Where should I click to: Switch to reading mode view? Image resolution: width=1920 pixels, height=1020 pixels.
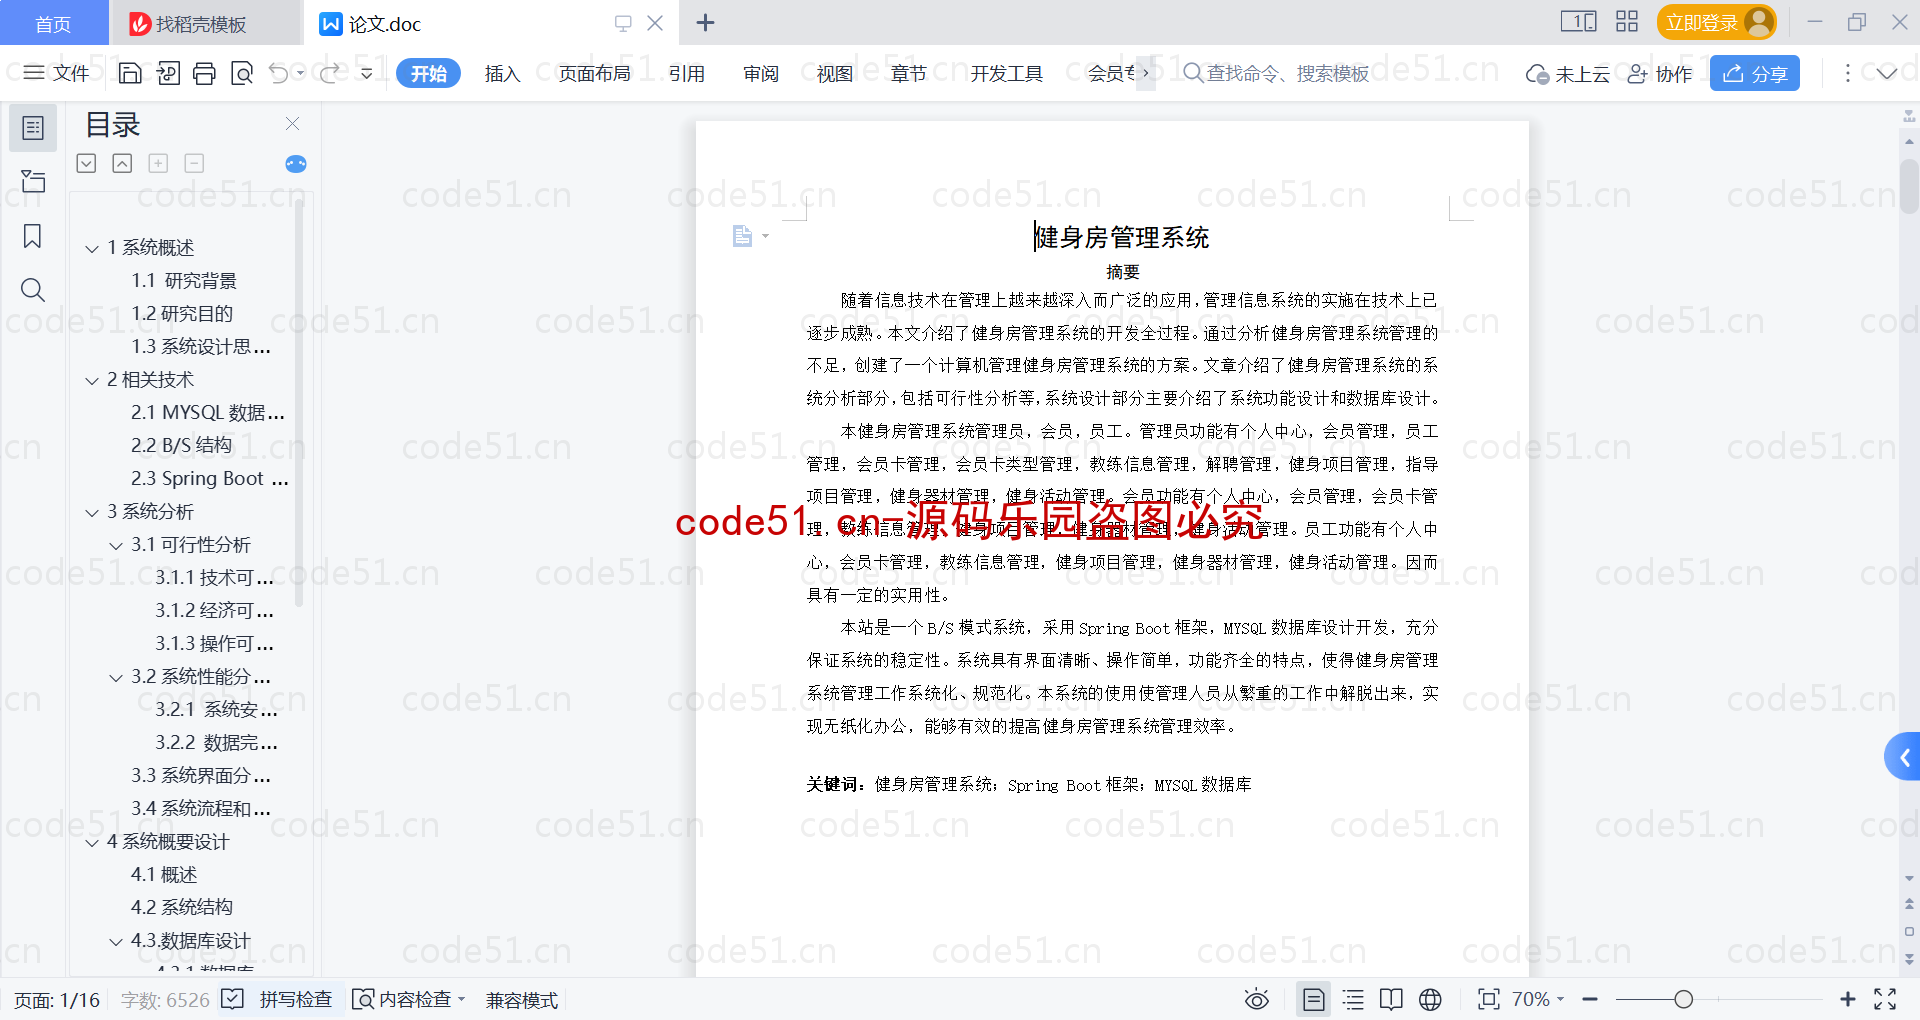click(x=1391, y=999)
